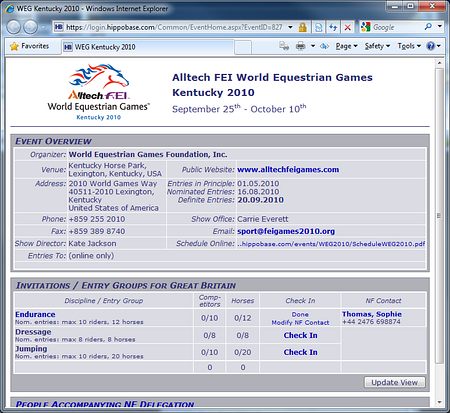Click the show office name Carrie Everett
Image resolution: width=450 pixels, height=413 pixels.
pyautogui.click(x=263, y=219)
